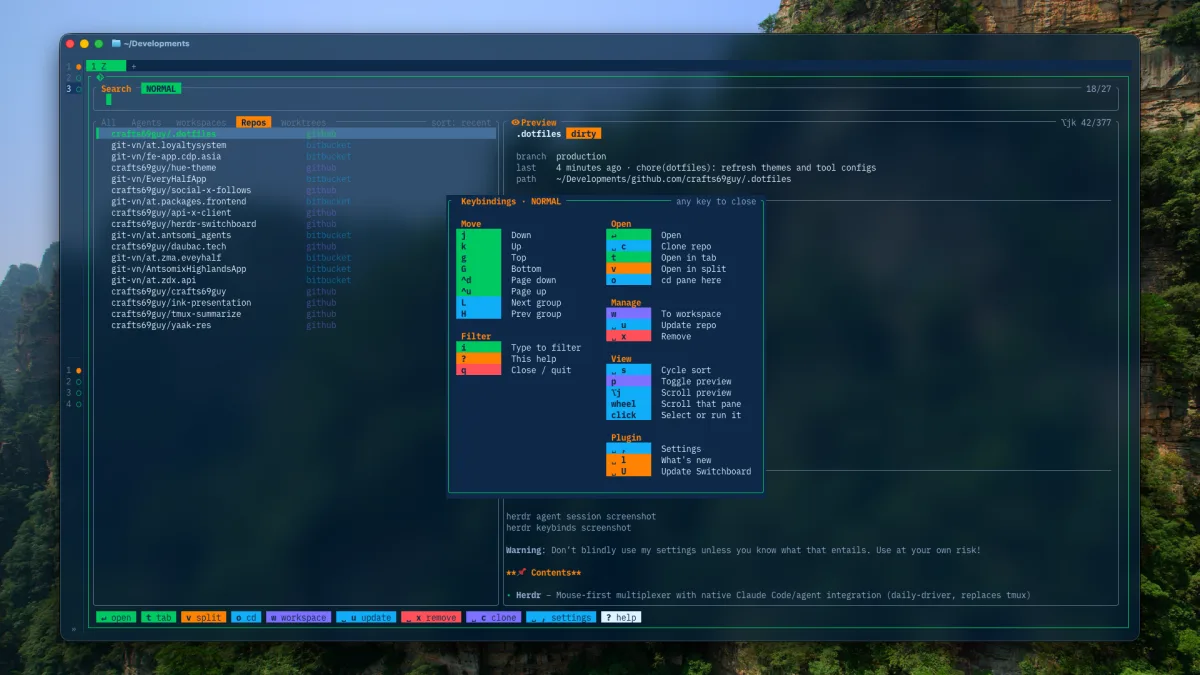Viewport: 1200px width, 675px height.
Task: Click the 'Cycle sort' label in Keybindings
Action: click(x=686, y=370)
